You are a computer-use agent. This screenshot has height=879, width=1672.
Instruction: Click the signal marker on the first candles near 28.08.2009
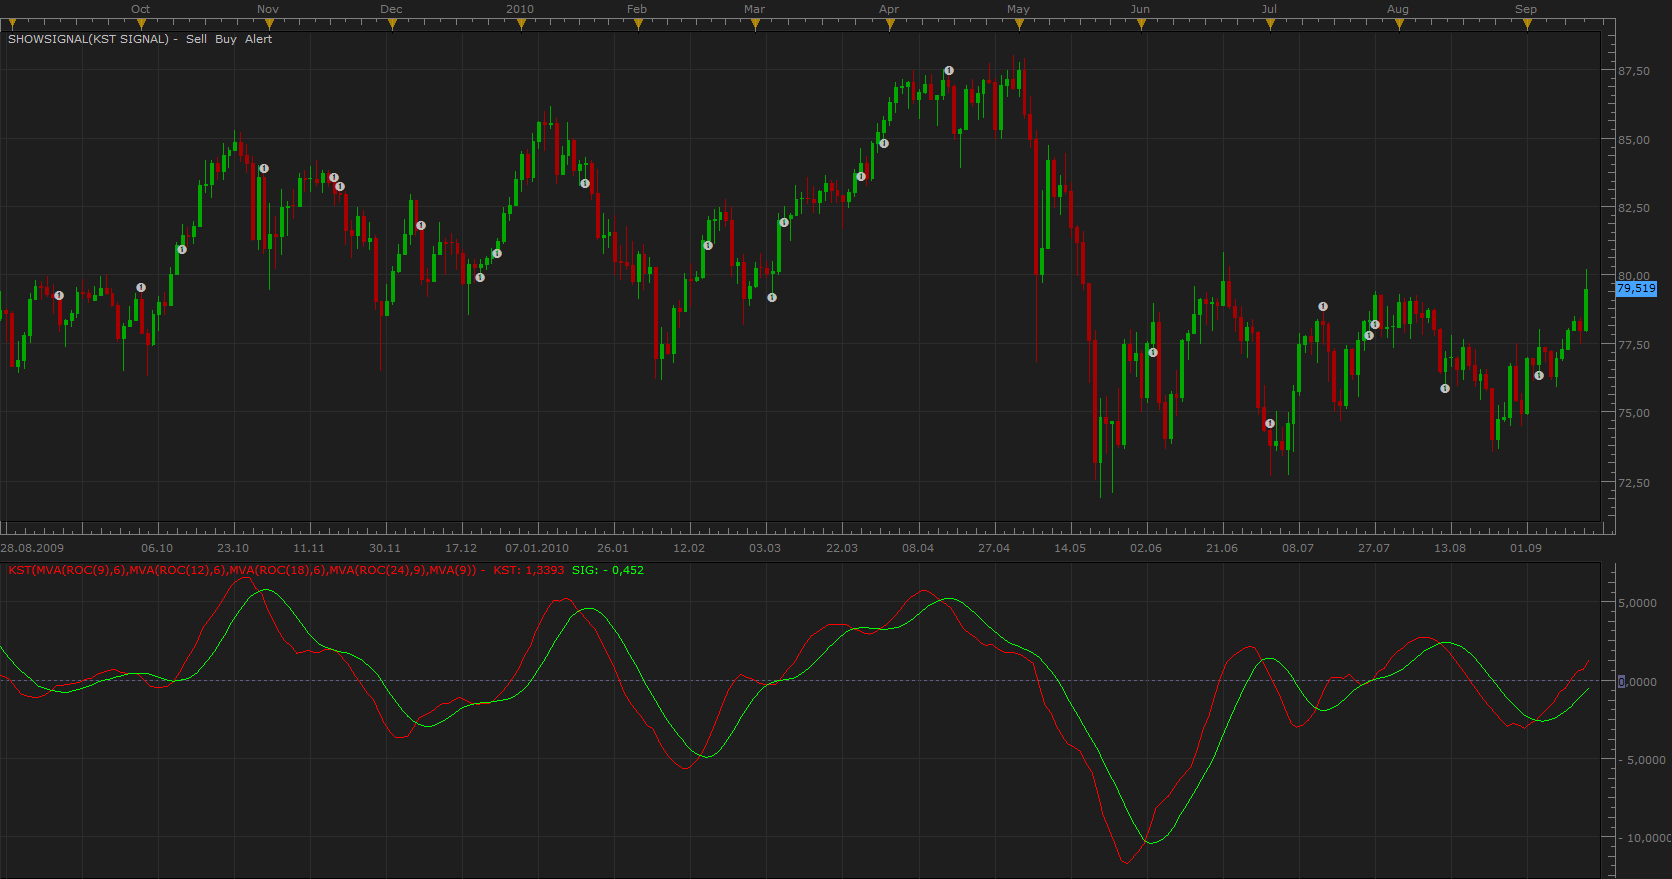coord(59,296)
